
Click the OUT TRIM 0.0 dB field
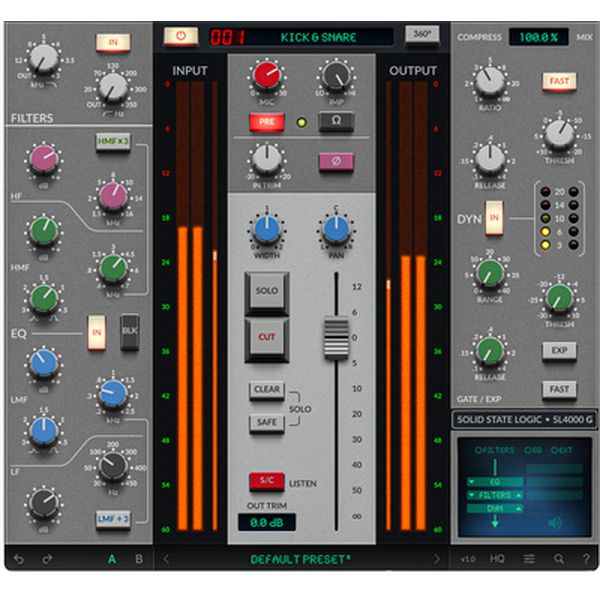click(x=266, y=522)
